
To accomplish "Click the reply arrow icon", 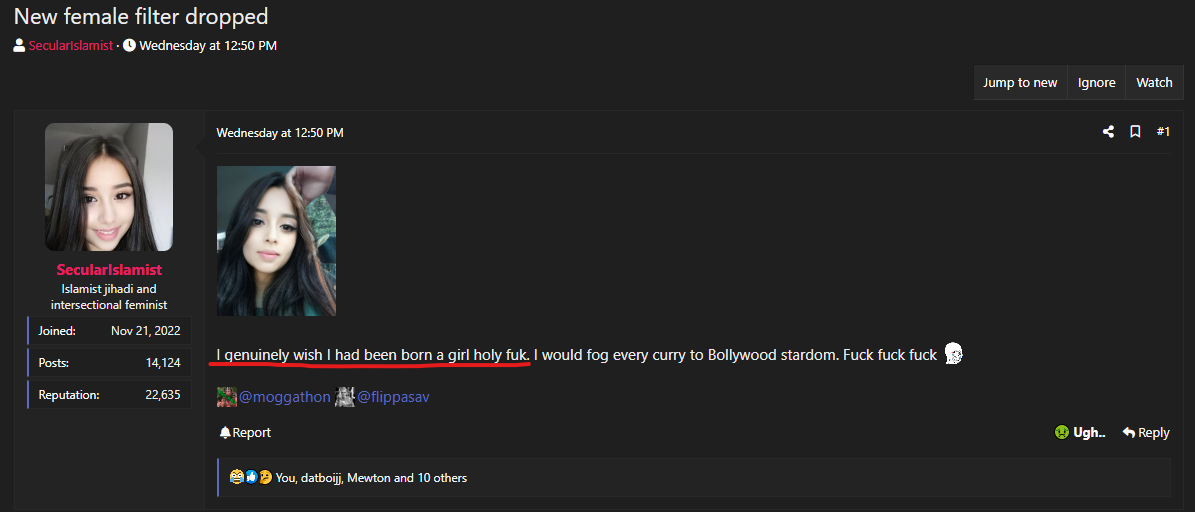I will coord(1128,433).
